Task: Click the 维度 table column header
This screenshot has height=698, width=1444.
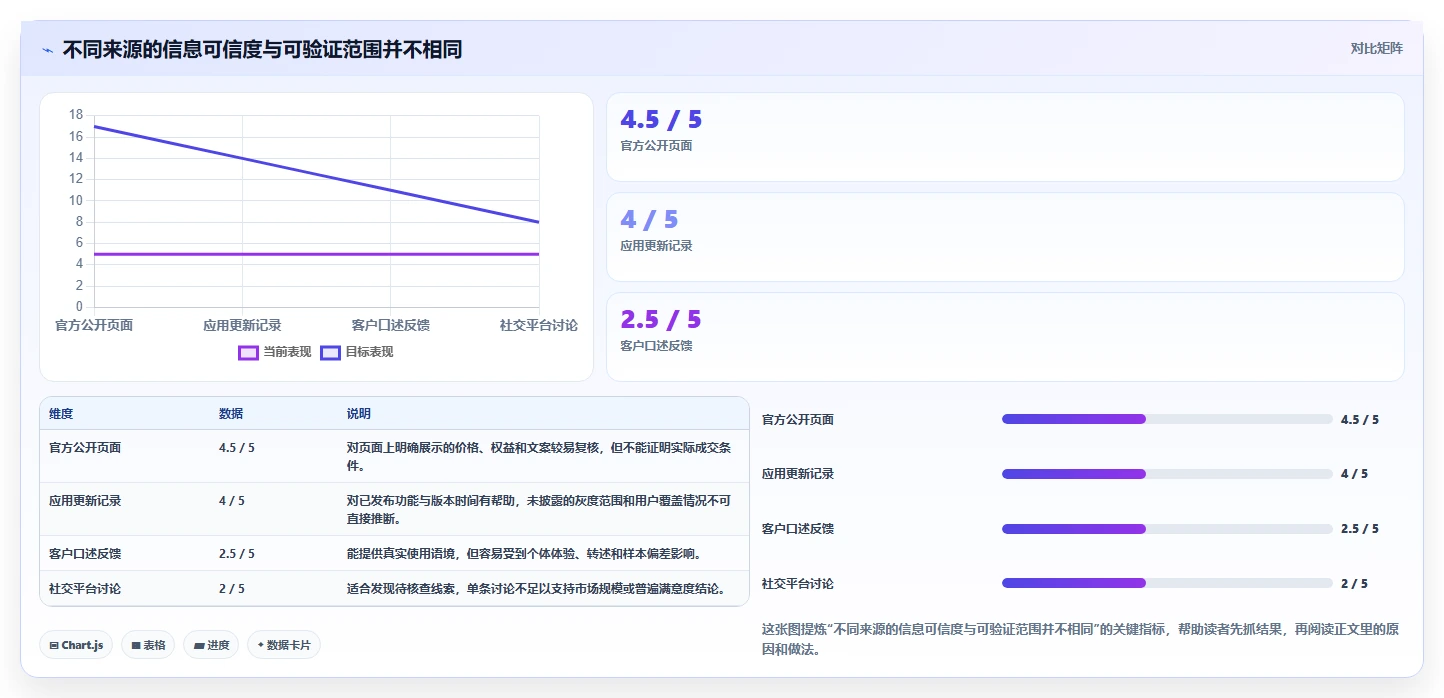Action: [61, 414]
